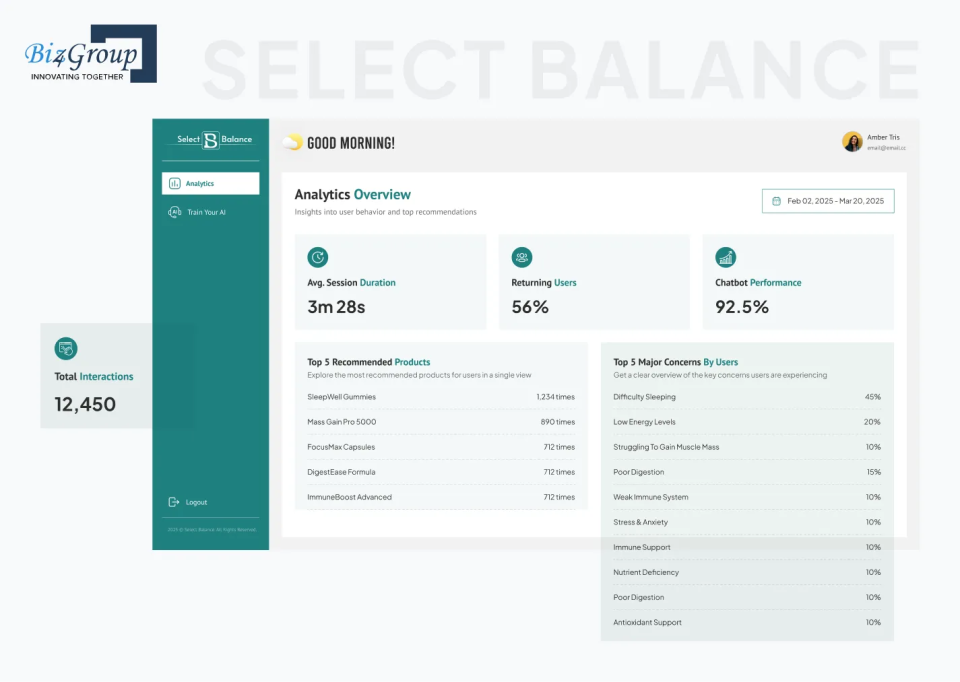Select the Analytics bar chart icon in sidebar
Image resolution: width=960 pixels, height=682 pixels.
tap(174, 183)
